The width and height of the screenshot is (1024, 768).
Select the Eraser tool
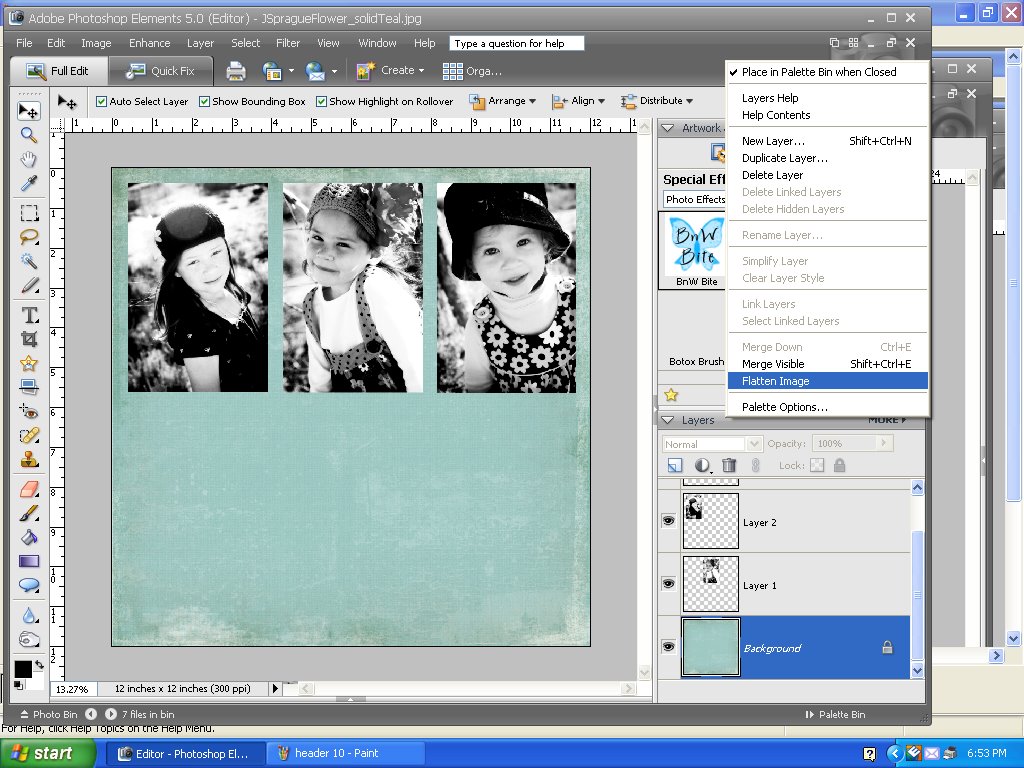click(29, 488)
